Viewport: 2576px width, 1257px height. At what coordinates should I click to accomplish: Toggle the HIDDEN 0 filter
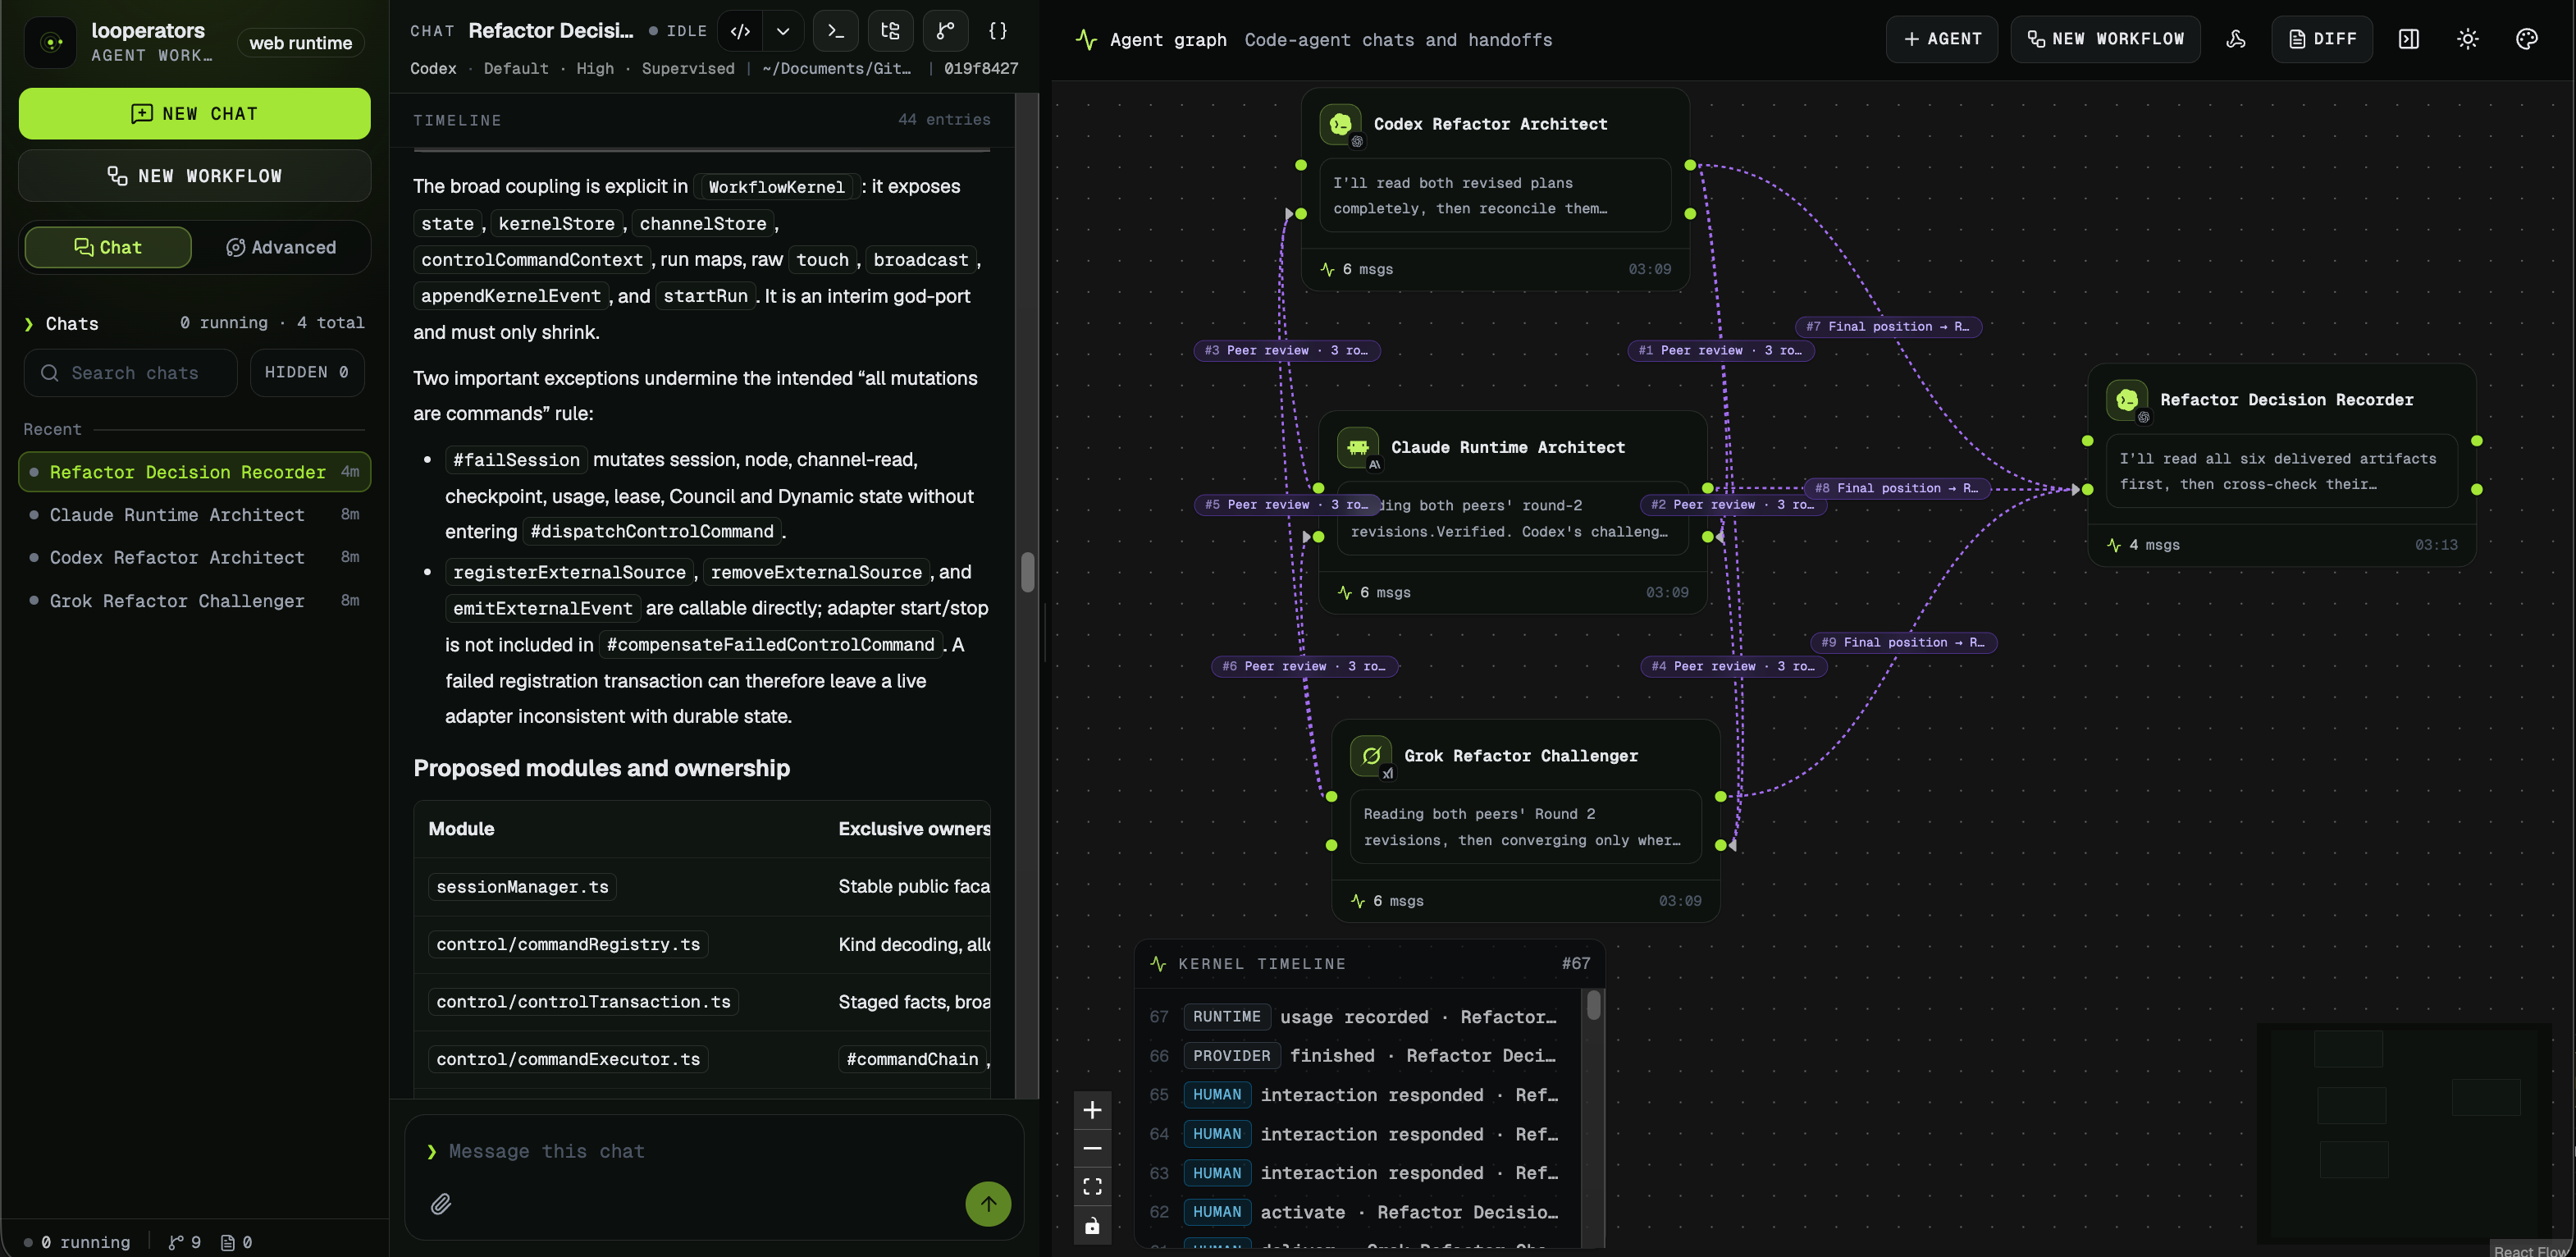click(307, 373)
